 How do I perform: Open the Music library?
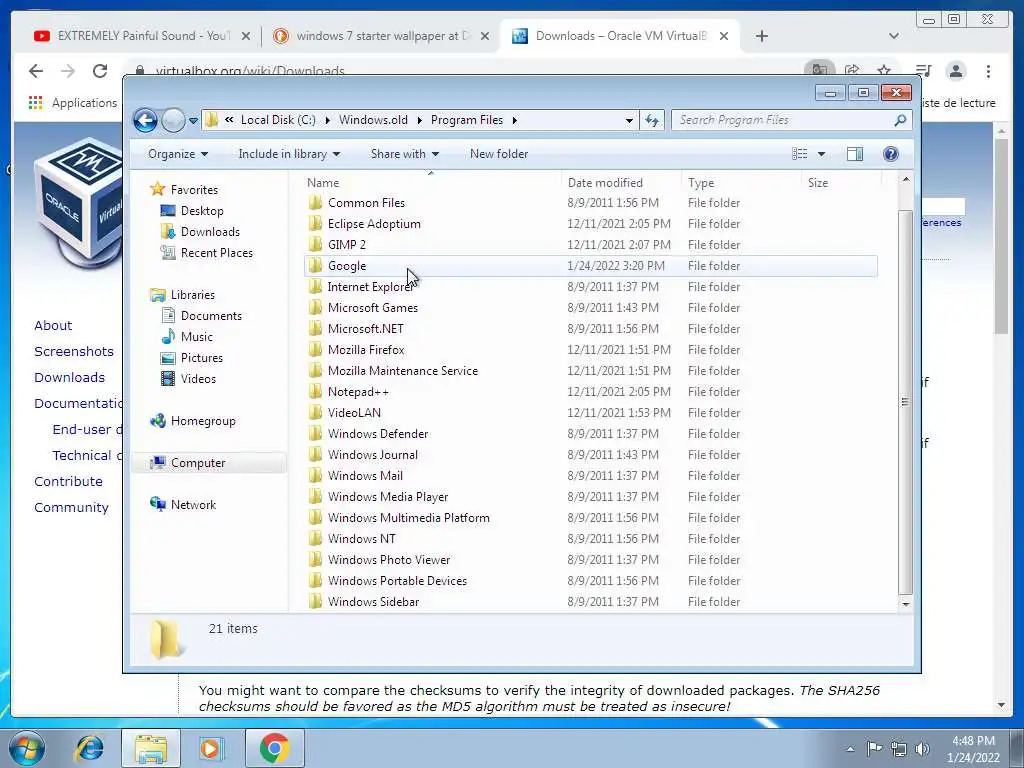(x=197, y=337)
